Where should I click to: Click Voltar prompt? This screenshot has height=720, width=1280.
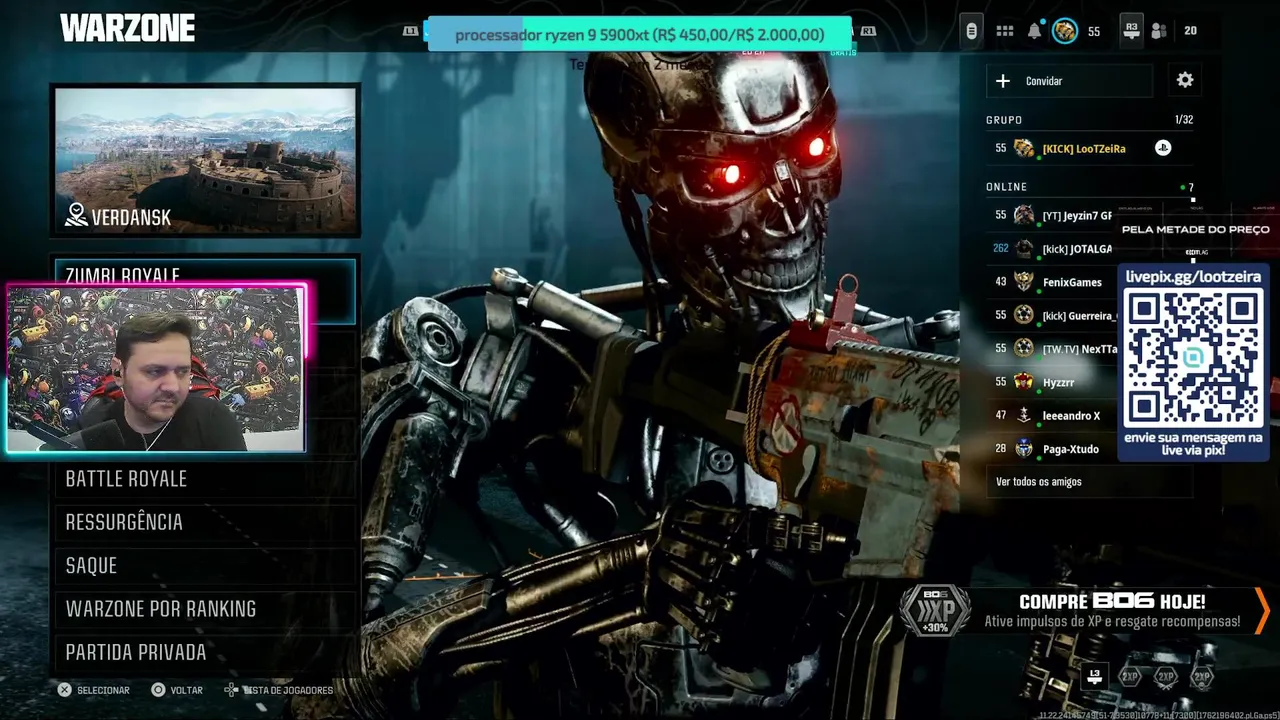coord(177,690)
